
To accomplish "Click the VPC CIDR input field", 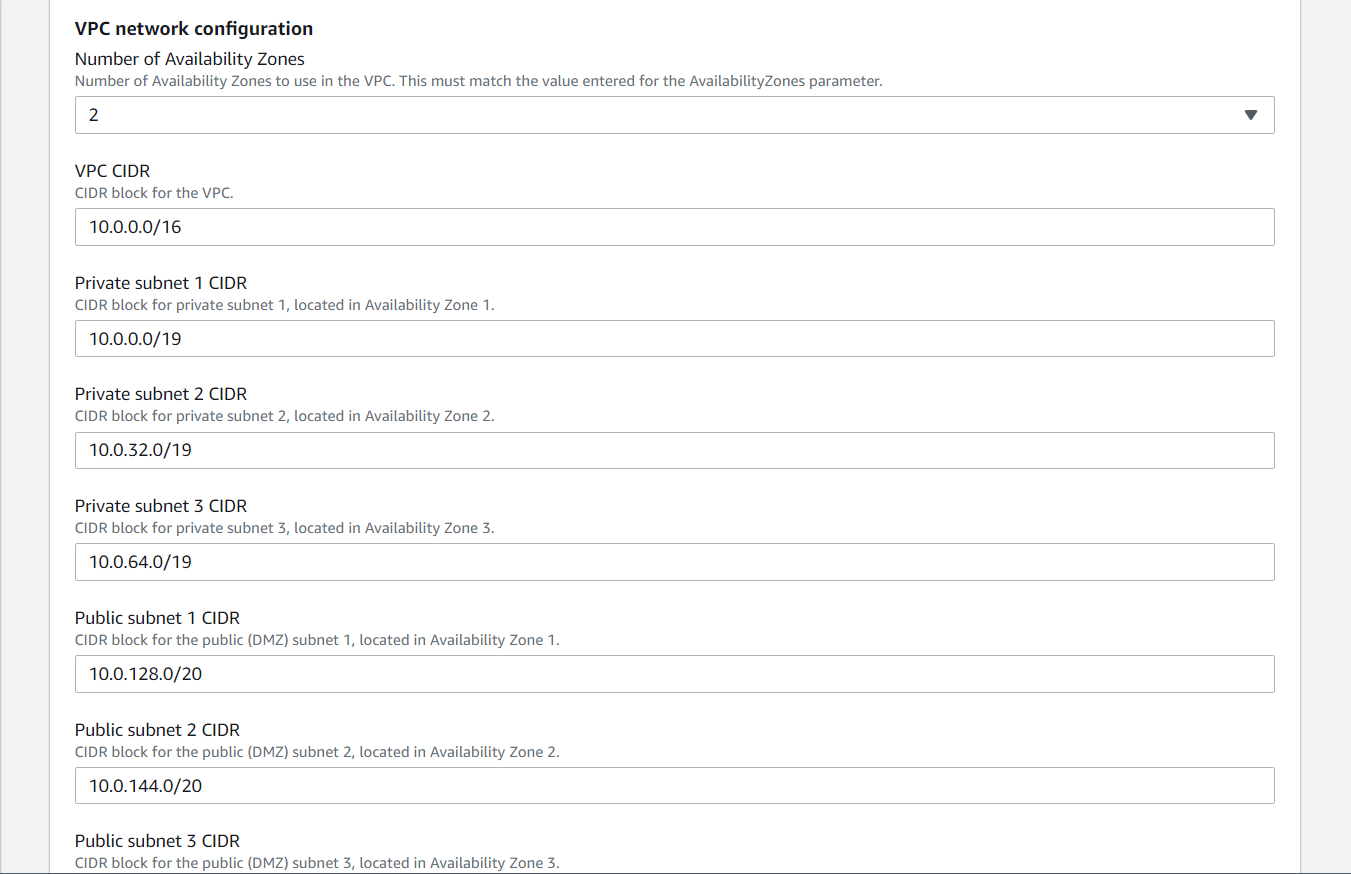I will tap(674, 227).
